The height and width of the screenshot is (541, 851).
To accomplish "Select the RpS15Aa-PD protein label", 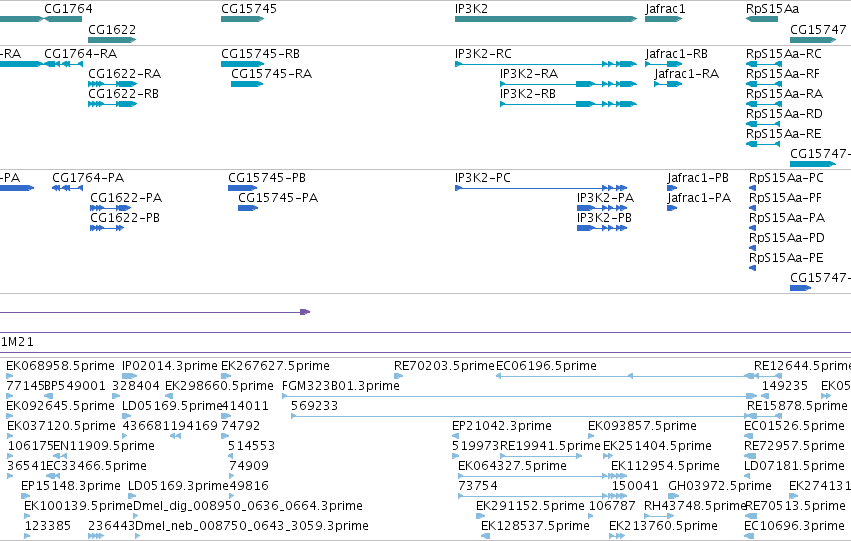I will pyautogui.click(x=786, y=238).
